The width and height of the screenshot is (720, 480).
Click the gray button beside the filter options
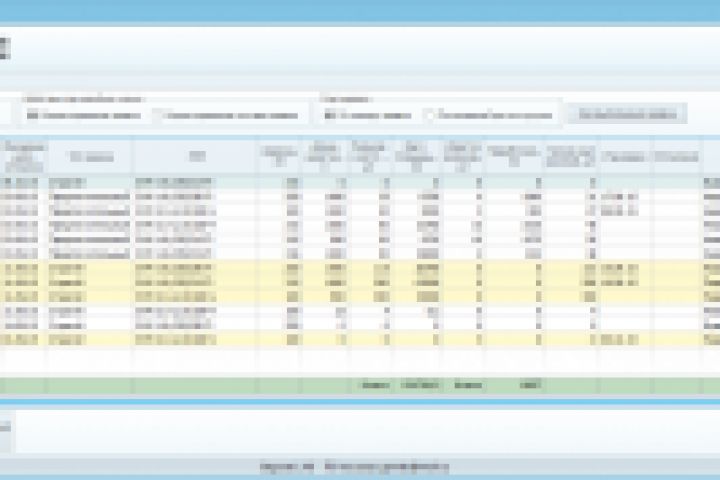tap(627, 113)
